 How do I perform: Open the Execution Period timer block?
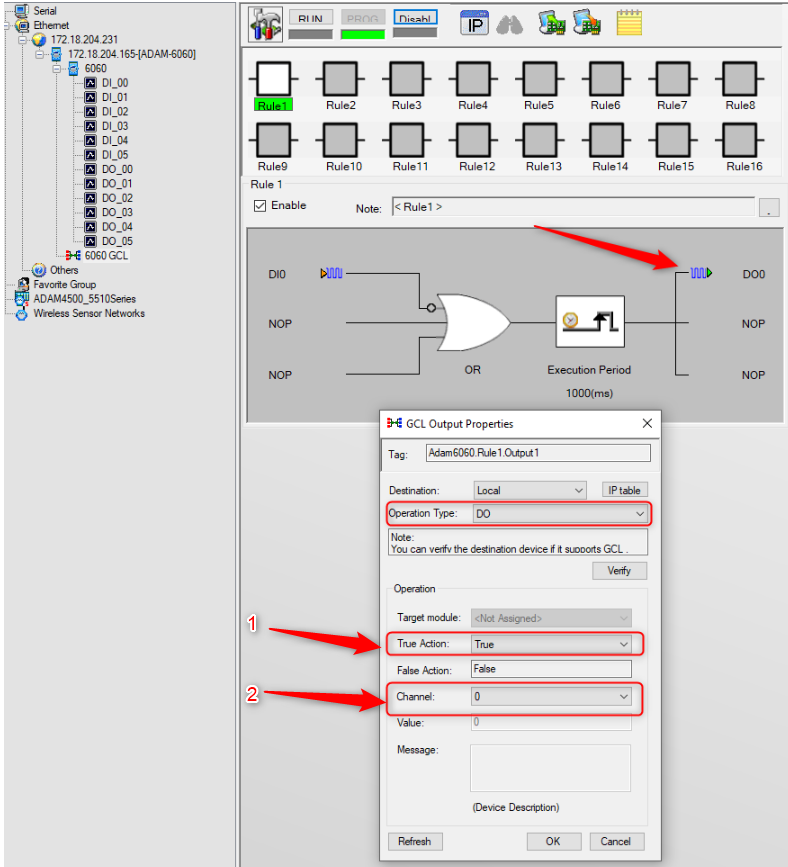(x=590, y=321)
